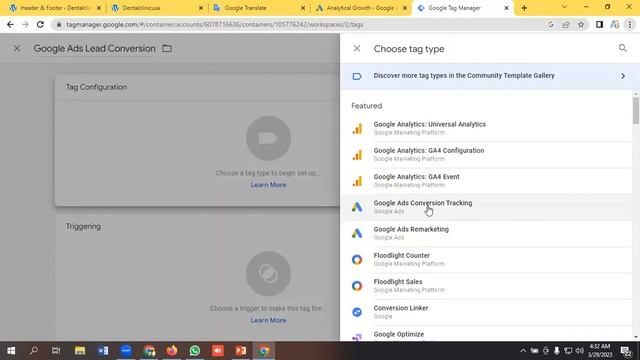Select Google Analytics: Universal Analytics icon
Viewport: 640px width, 360px height.
click(357, 129)
